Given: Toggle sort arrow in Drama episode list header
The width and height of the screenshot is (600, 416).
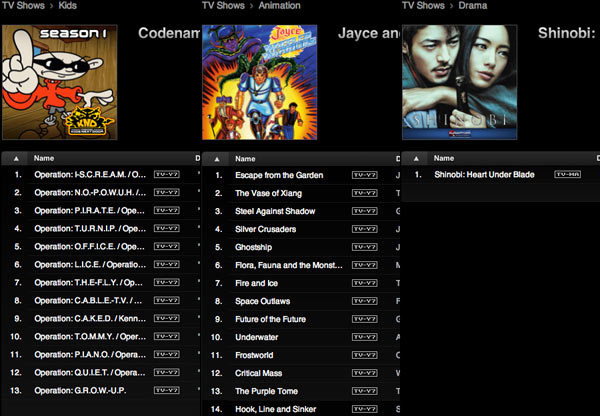Looking at the screenshot, I should pos(417,158).
